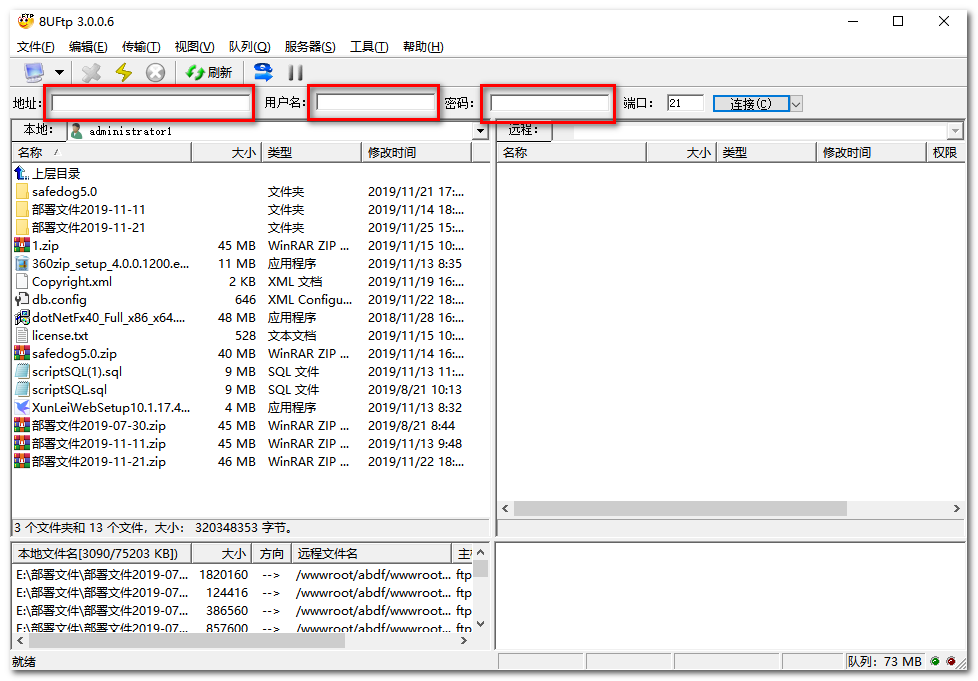Select the license.txt file icon
The image size is (978, 681).
tap(22, 336)
